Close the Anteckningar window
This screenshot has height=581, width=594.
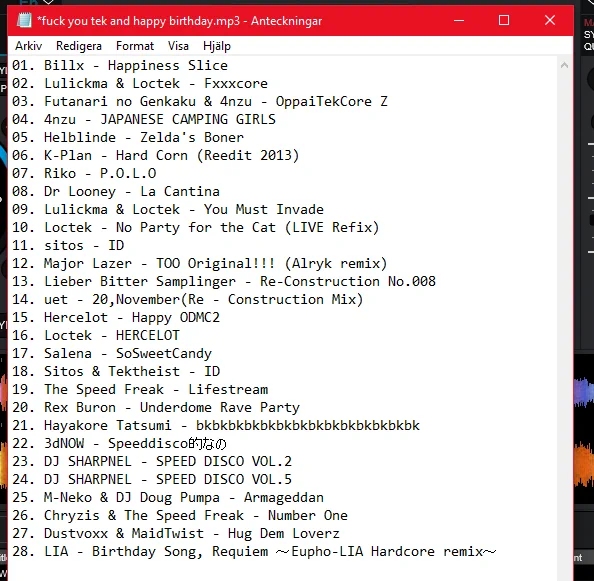(x=550, y=20)
